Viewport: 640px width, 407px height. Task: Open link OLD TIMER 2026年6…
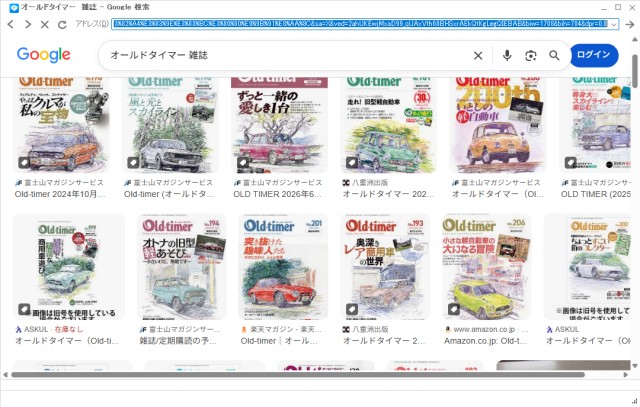pyautogui.click(x=278, y=194)
